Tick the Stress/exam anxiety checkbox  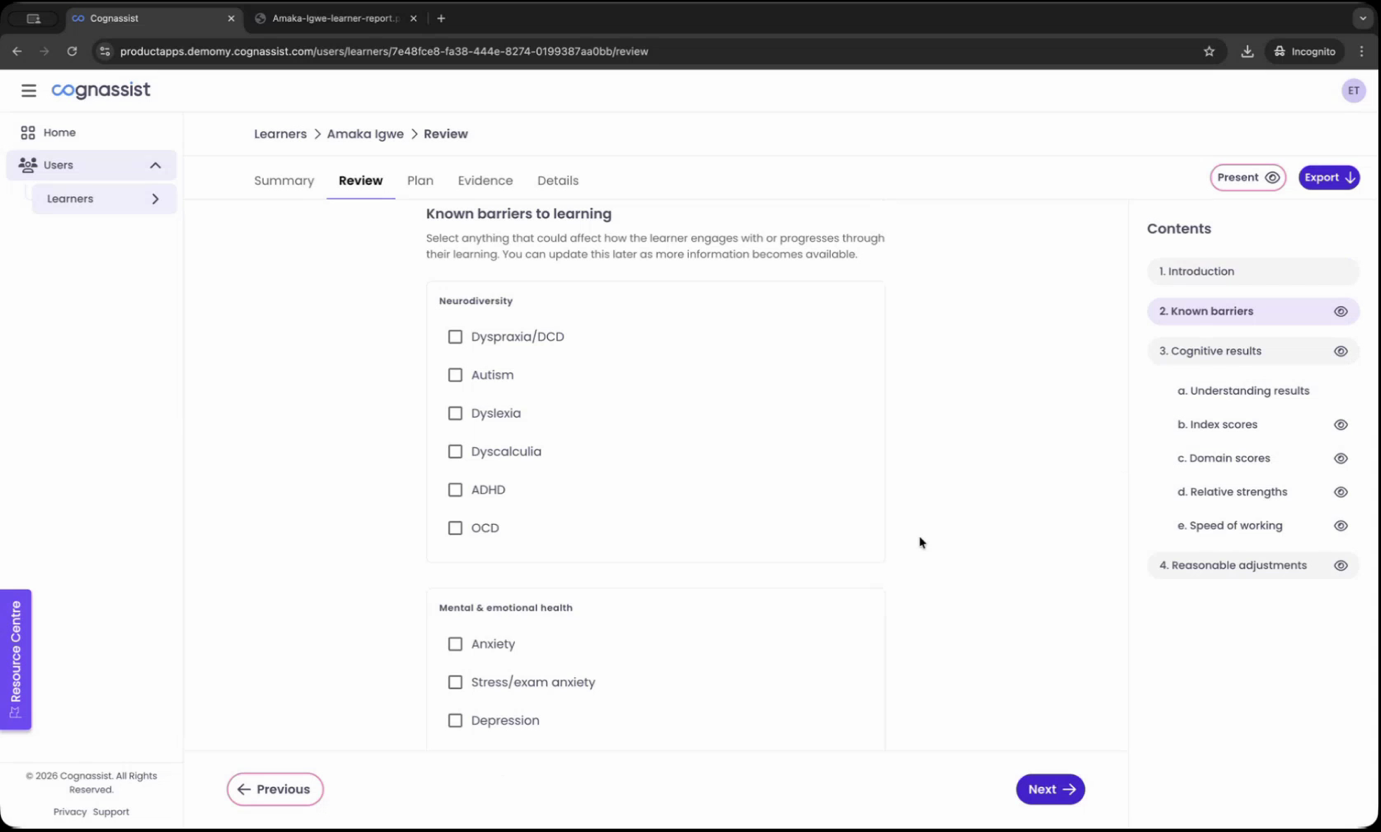455,682
